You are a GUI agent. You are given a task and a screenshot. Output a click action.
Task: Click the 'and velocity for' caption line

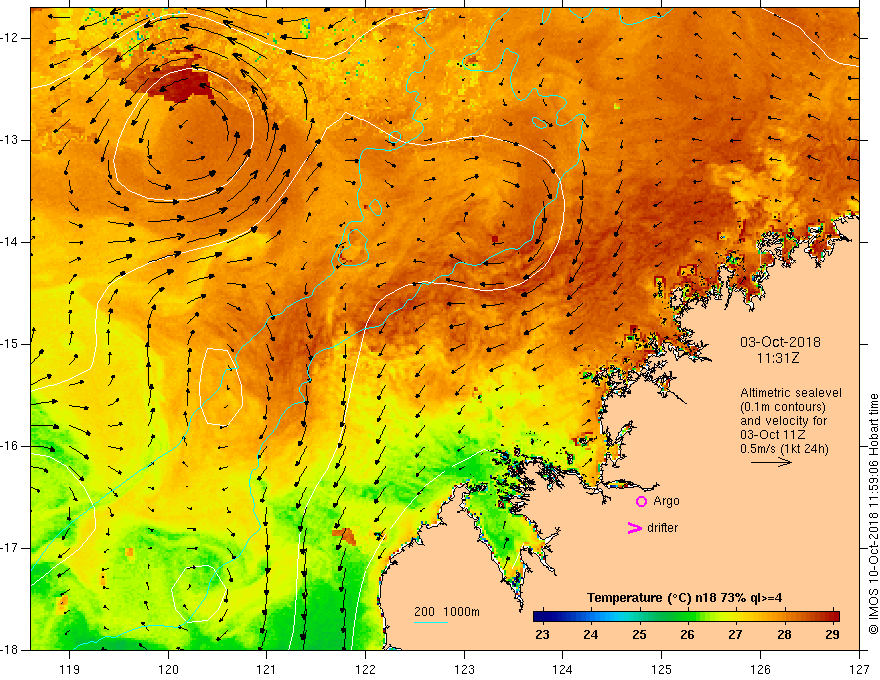tap(783, 421)
